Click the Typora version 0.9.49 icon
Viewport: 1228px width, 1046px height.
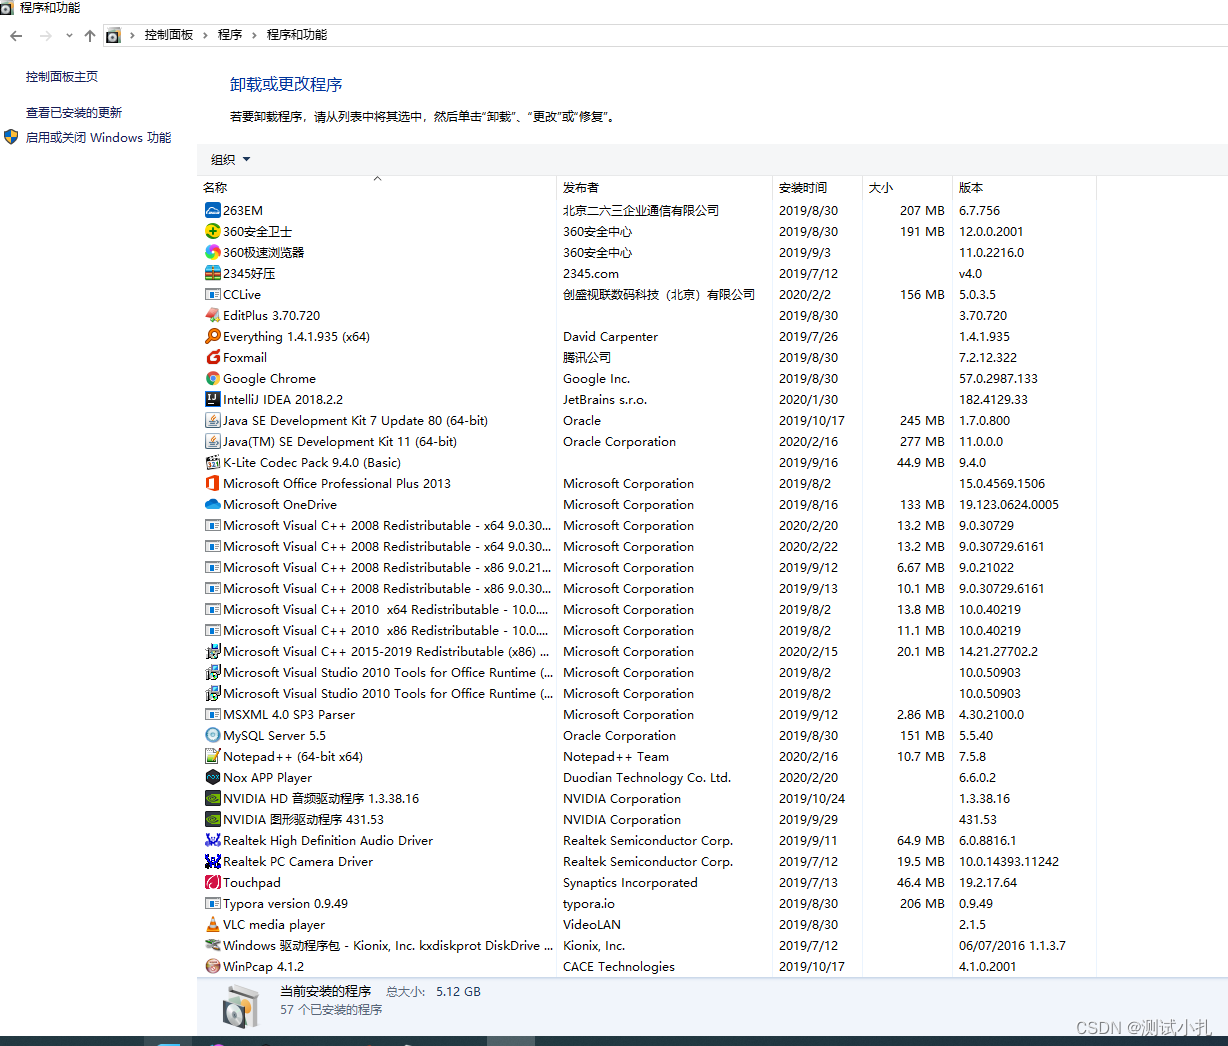(212, 903)
